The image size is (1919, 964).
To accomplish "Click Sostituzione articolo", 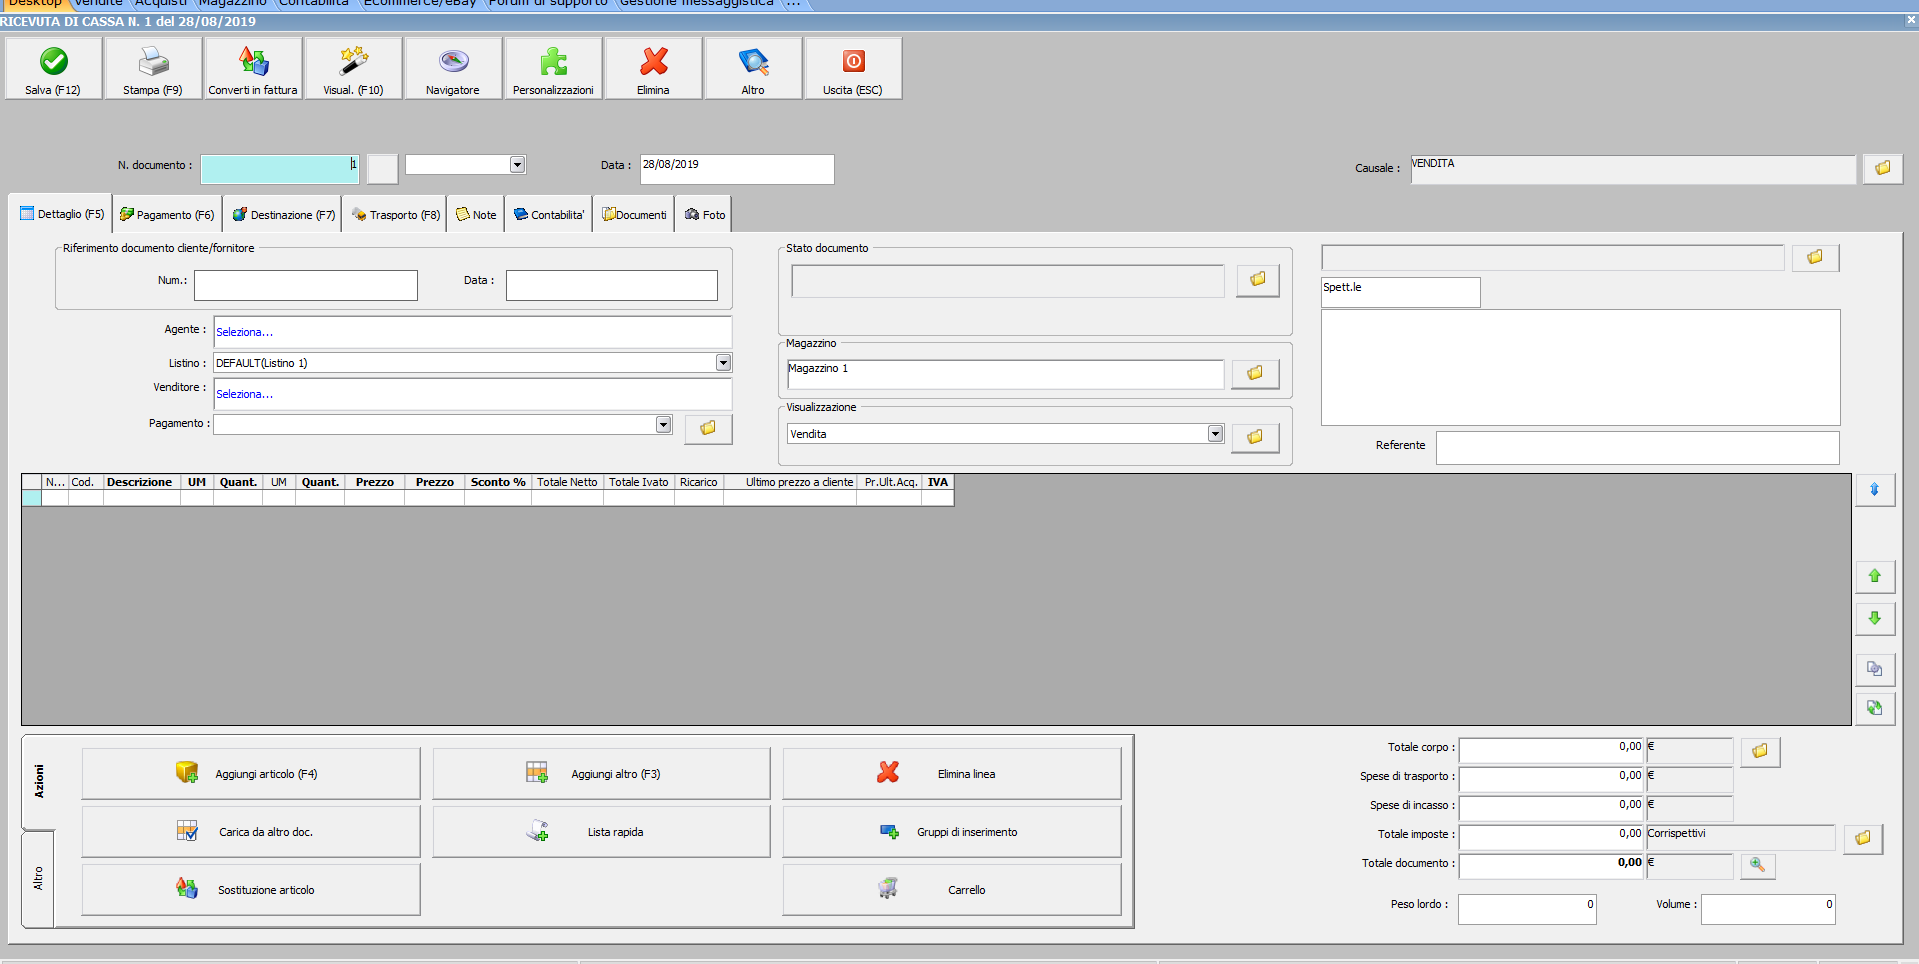I will [x=251, y=890].
